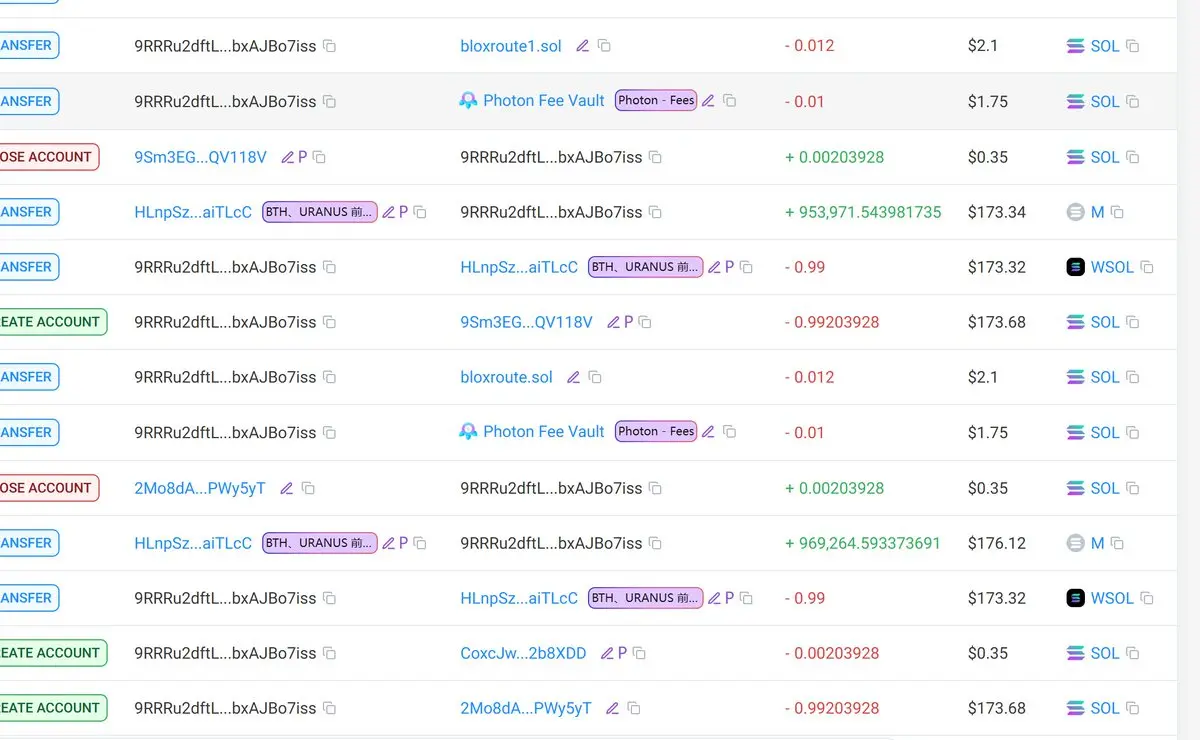
Task: Click amount - 0.00203928 in CoxcJw...2b8XDD row
Action: point(832,653)
